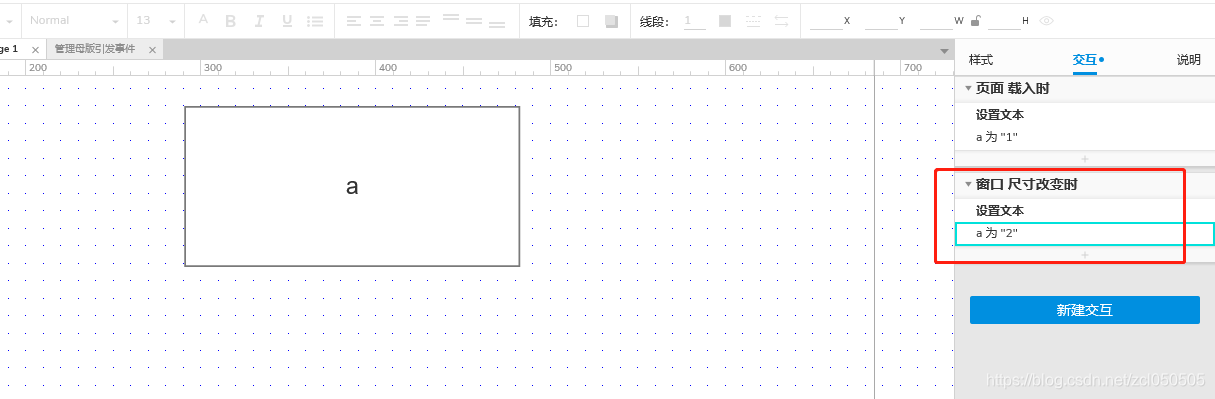The width and height of the screenshot is (1215, 399).
Task: Switch to the 管理母版引发事件 tab
Action: [96, 49]
